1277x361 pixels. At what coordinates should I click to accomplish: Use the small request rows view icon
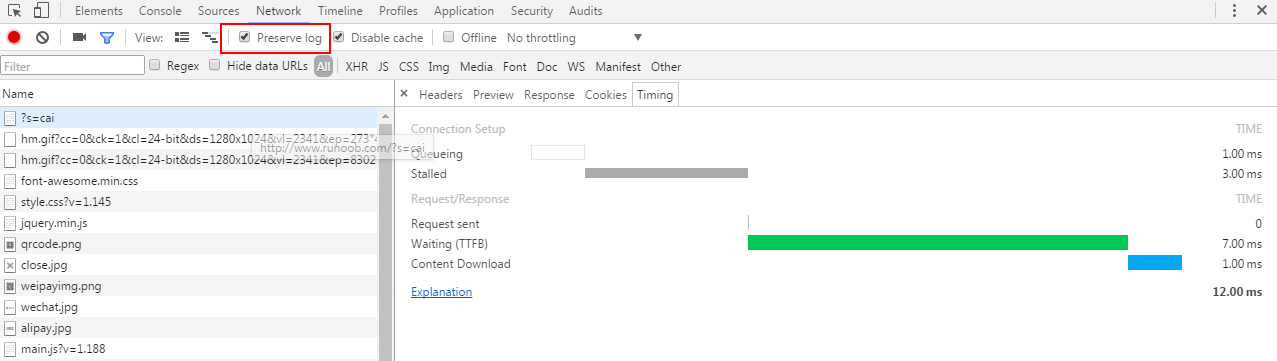pyautogui.click(x=209, y=37)
